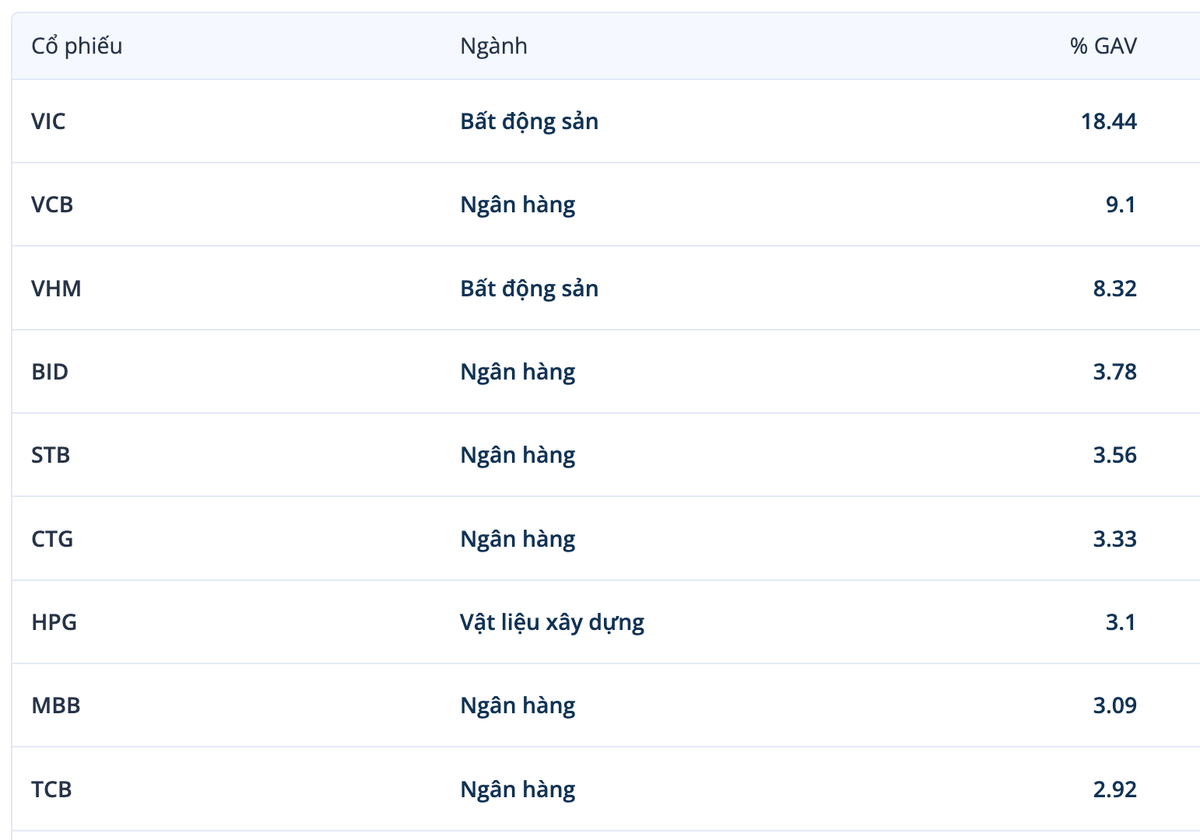Select the VCB stock row
This screenshot has width=1200, height=840.
[606, 205]
